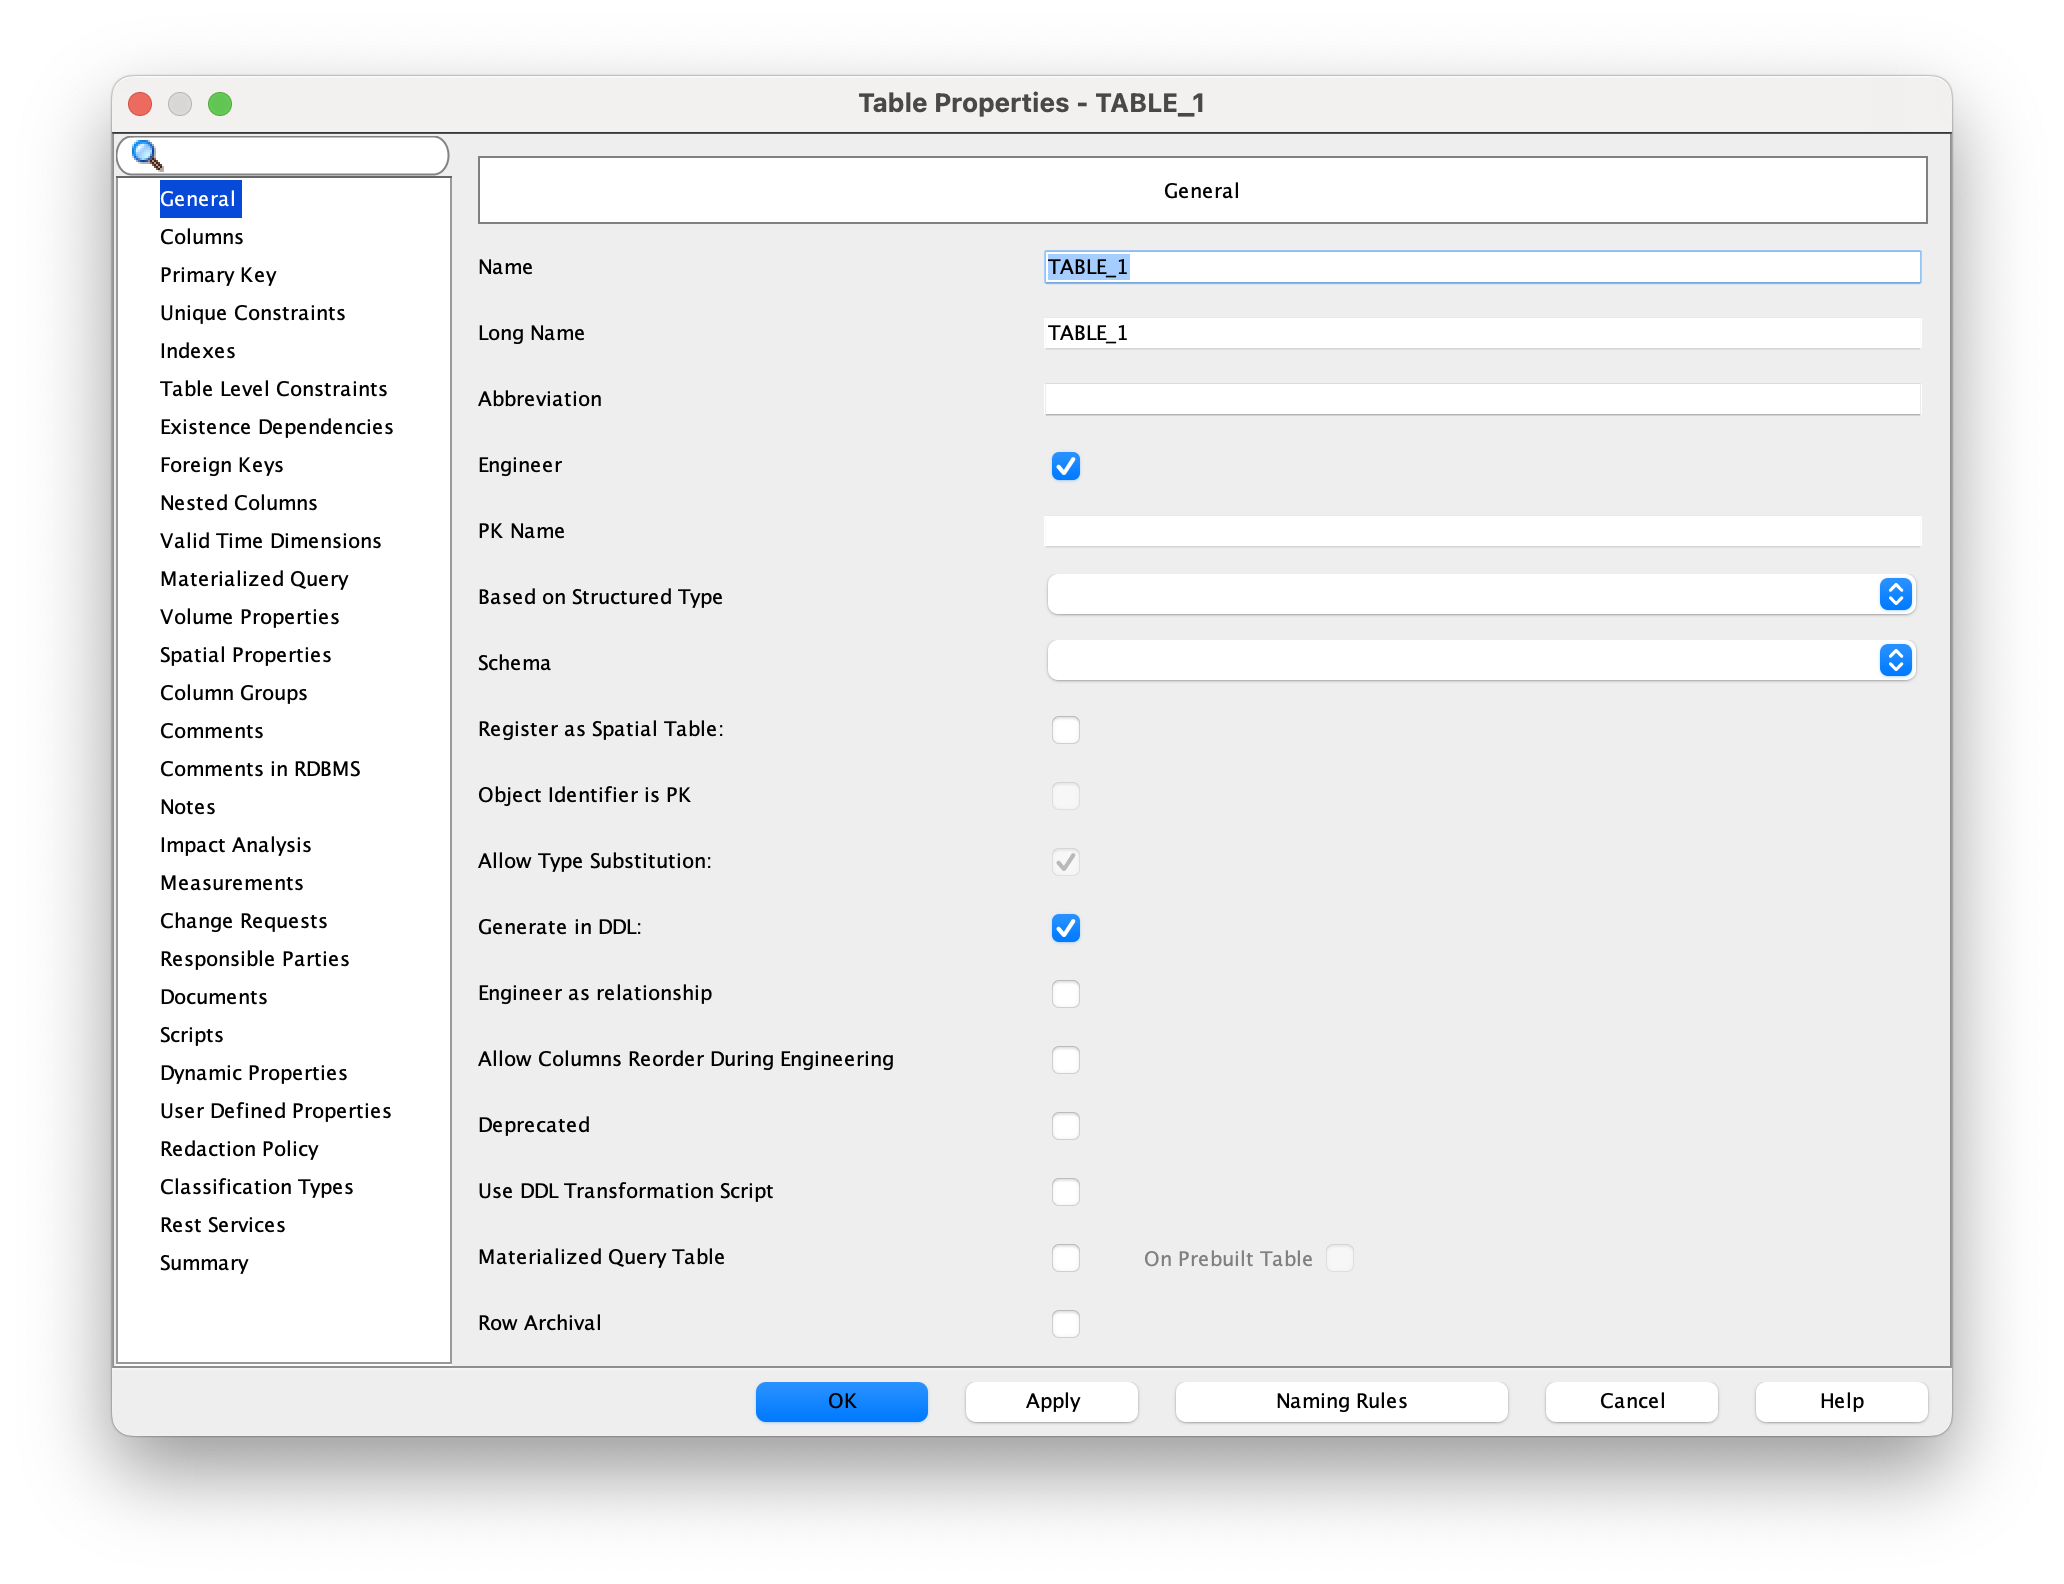The image size is (2064, 1584).
Task: Open the Primary Key section
Action: pyautogui.click(x=218, y=275)
